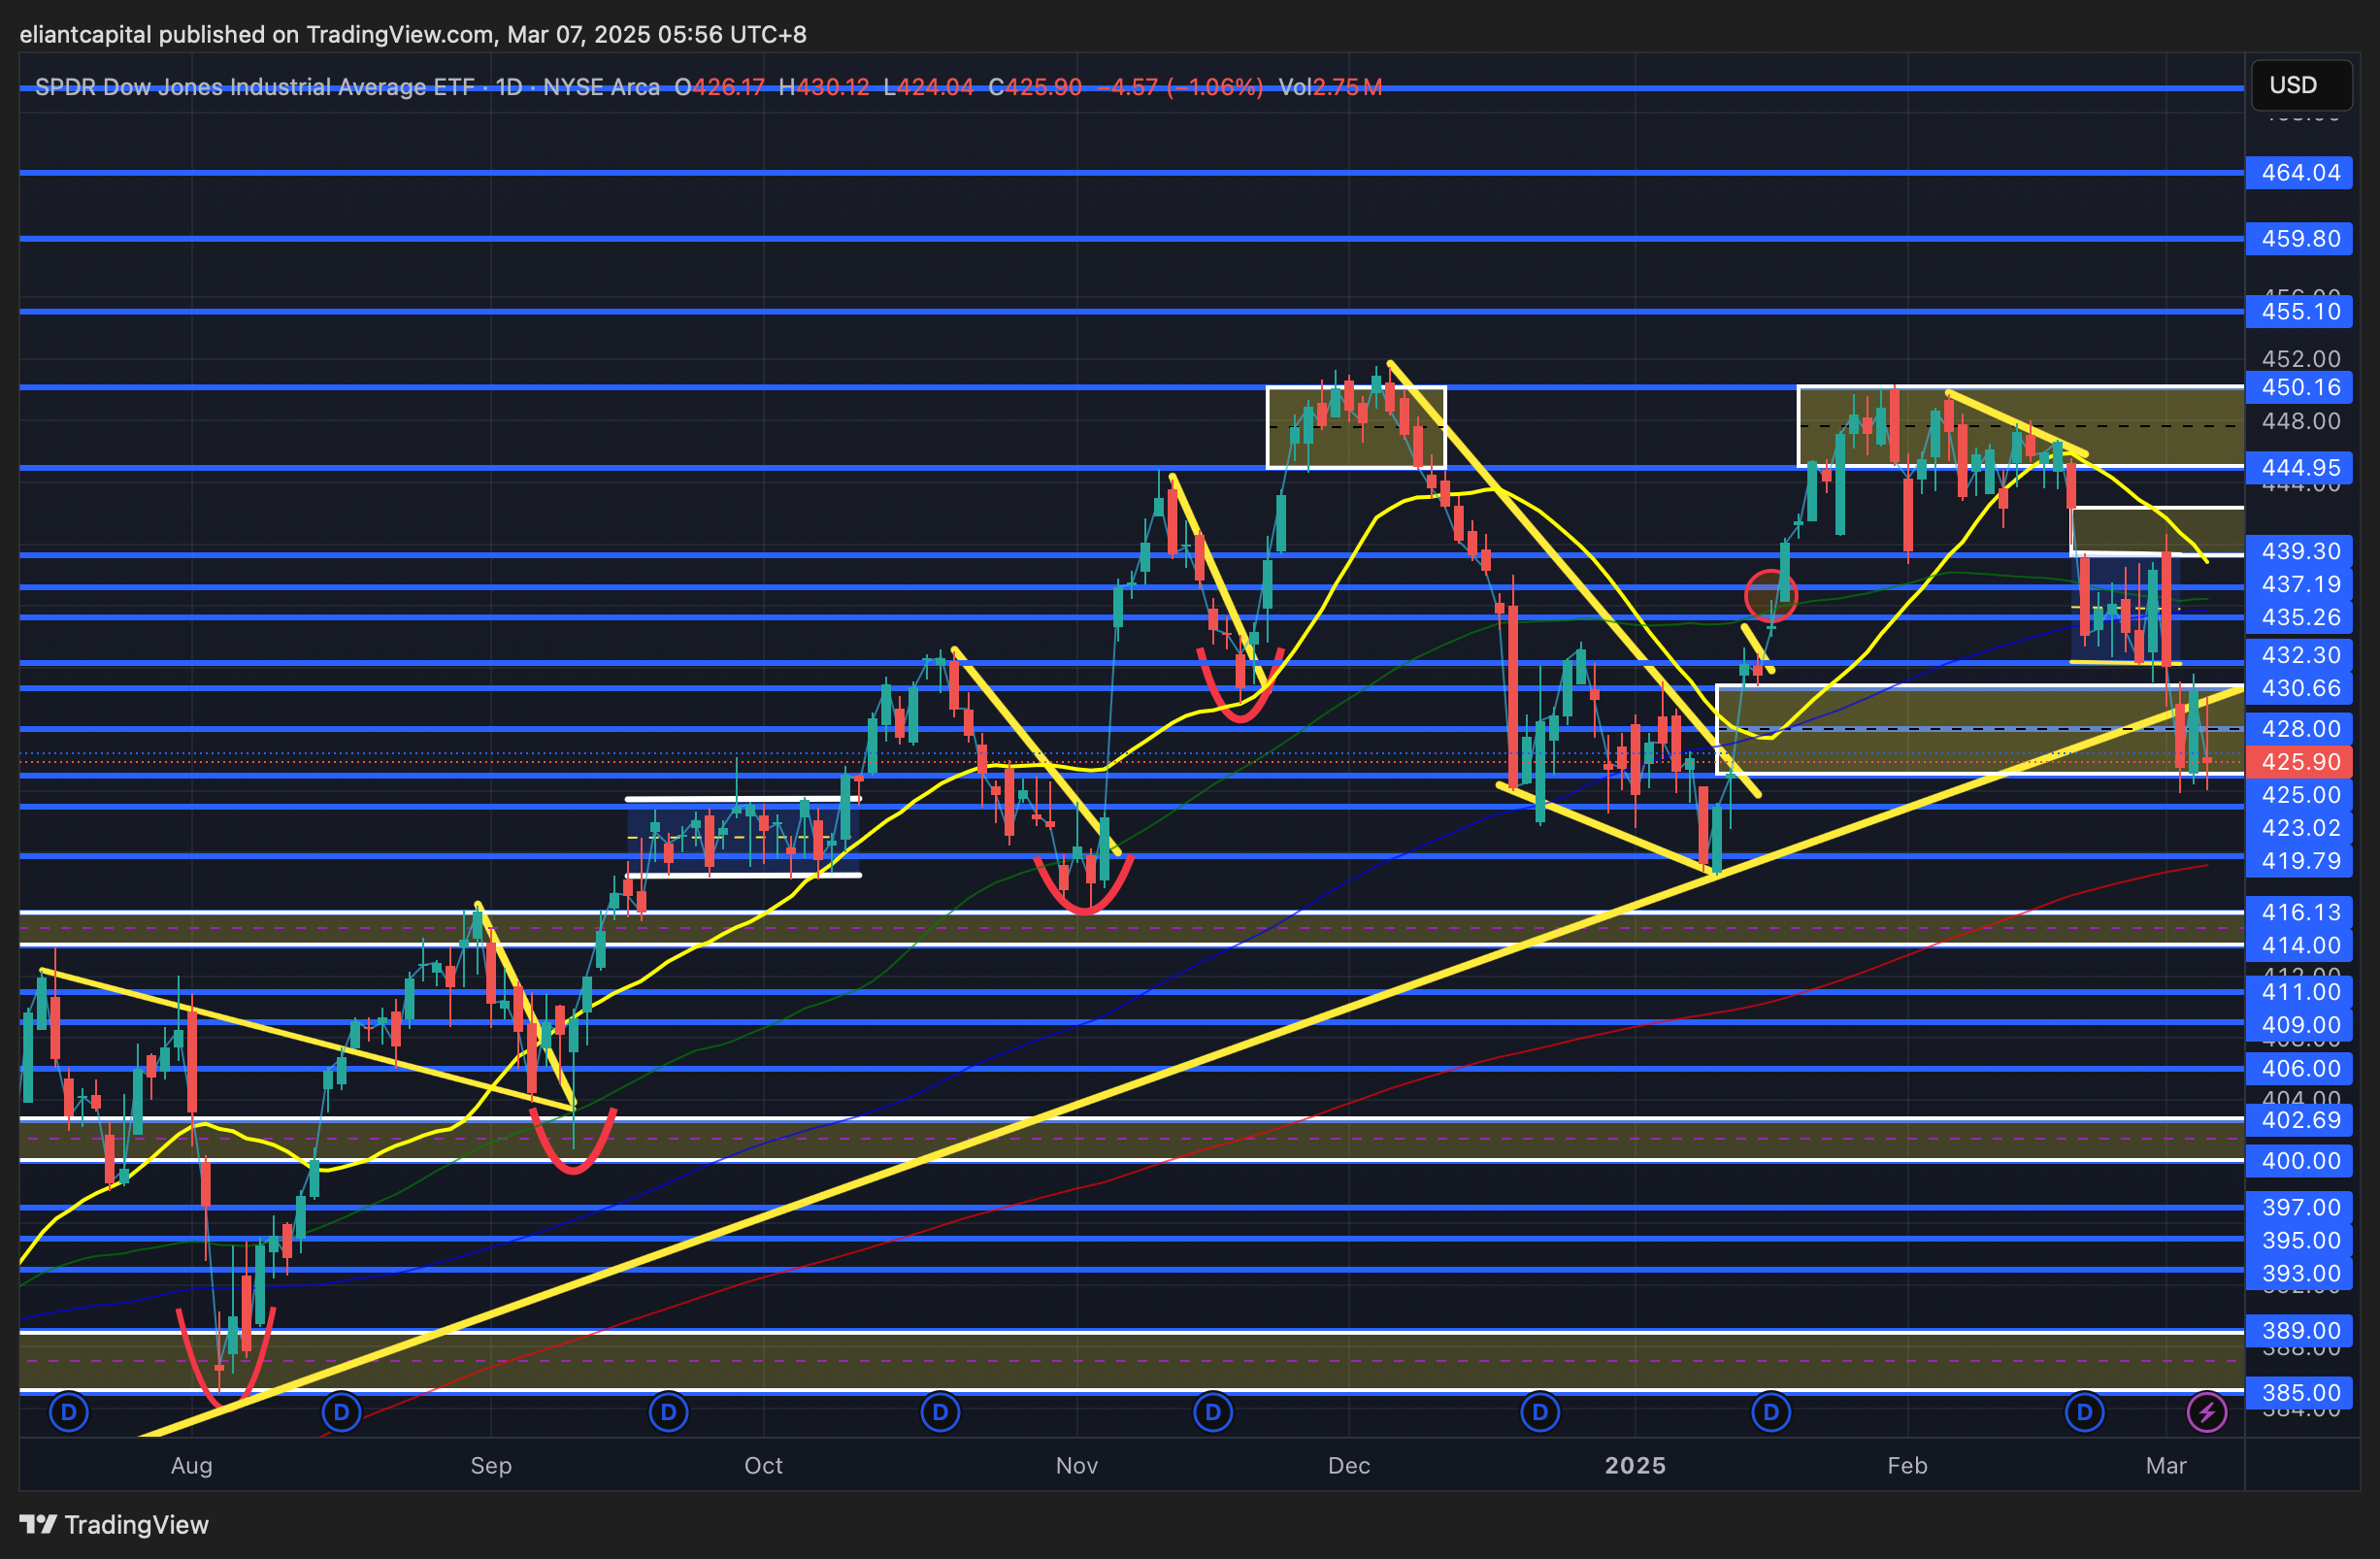This screenshot has height=1559, width=2380.
Task: Click the 400.00 price level label
Action: [x=2299, y=1161]
